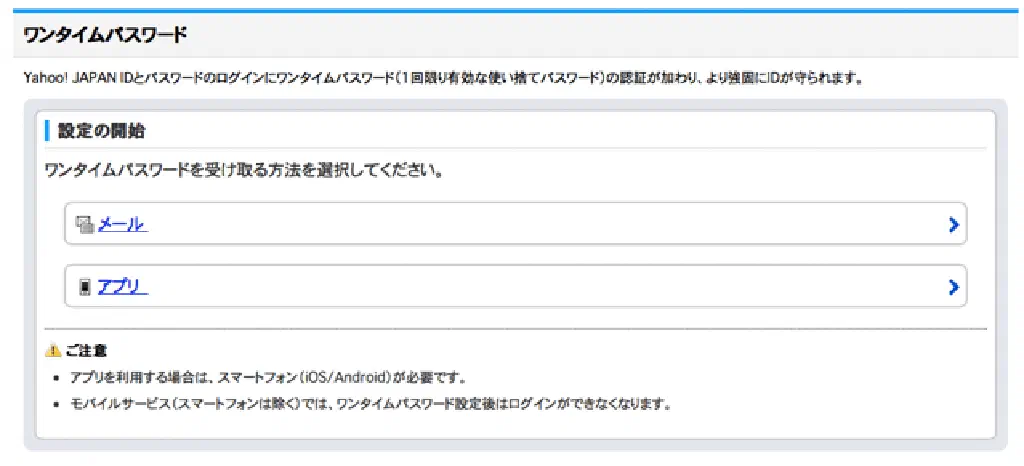This screenshot has width=1024, height=466.
Task: Click the blue accent bar beside 設定の開始
Action: (x=47, y=131)
